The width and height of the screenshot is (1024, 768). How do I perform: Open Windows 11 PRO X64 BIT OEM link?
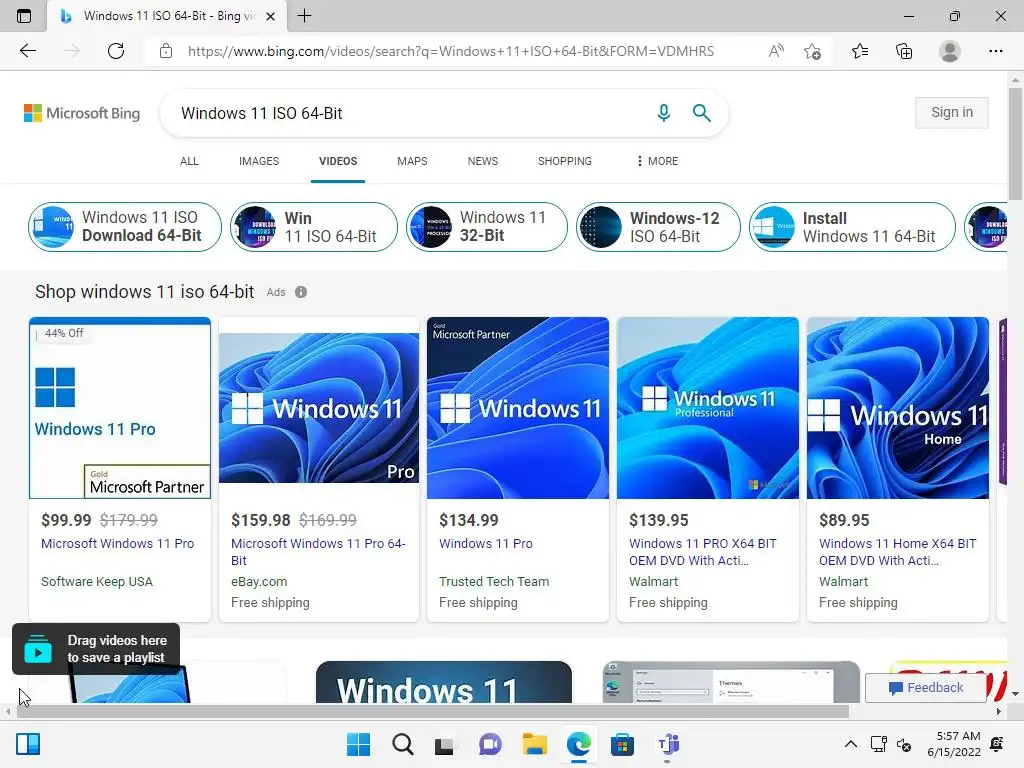(x=703, y=552)
